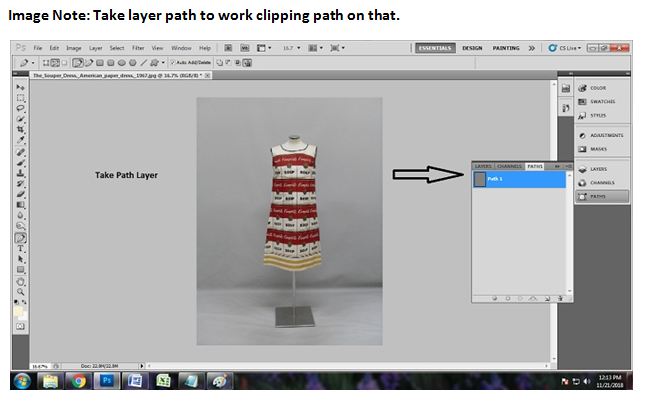Select the Rectangle shape tool in toolbox
Viewport: 648px width, 401px height.
[x=20, y=270]
